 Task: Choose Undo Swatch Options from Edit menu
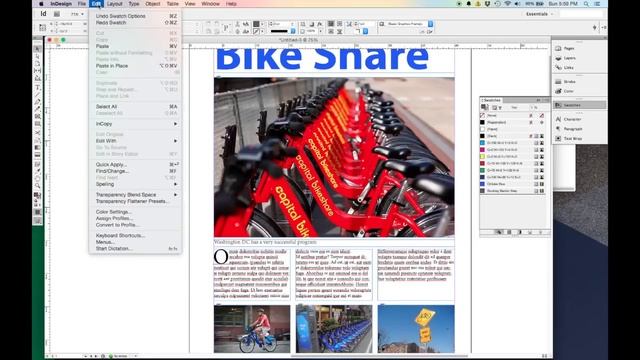click(136, 16)
